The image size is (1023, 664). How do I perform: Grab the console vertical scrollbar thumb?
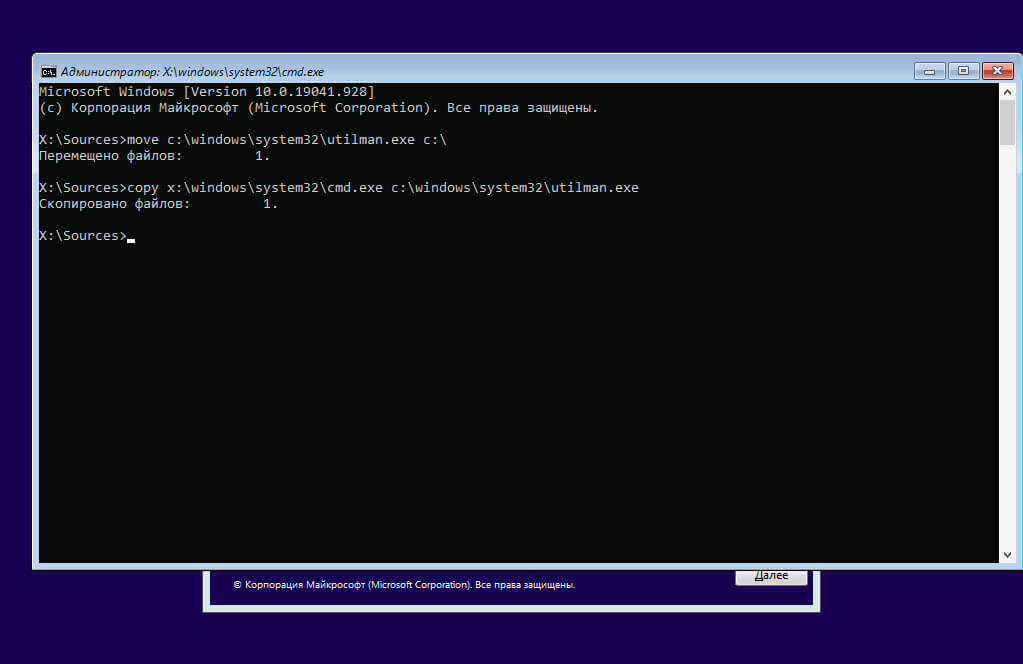tap(1007, 123)
